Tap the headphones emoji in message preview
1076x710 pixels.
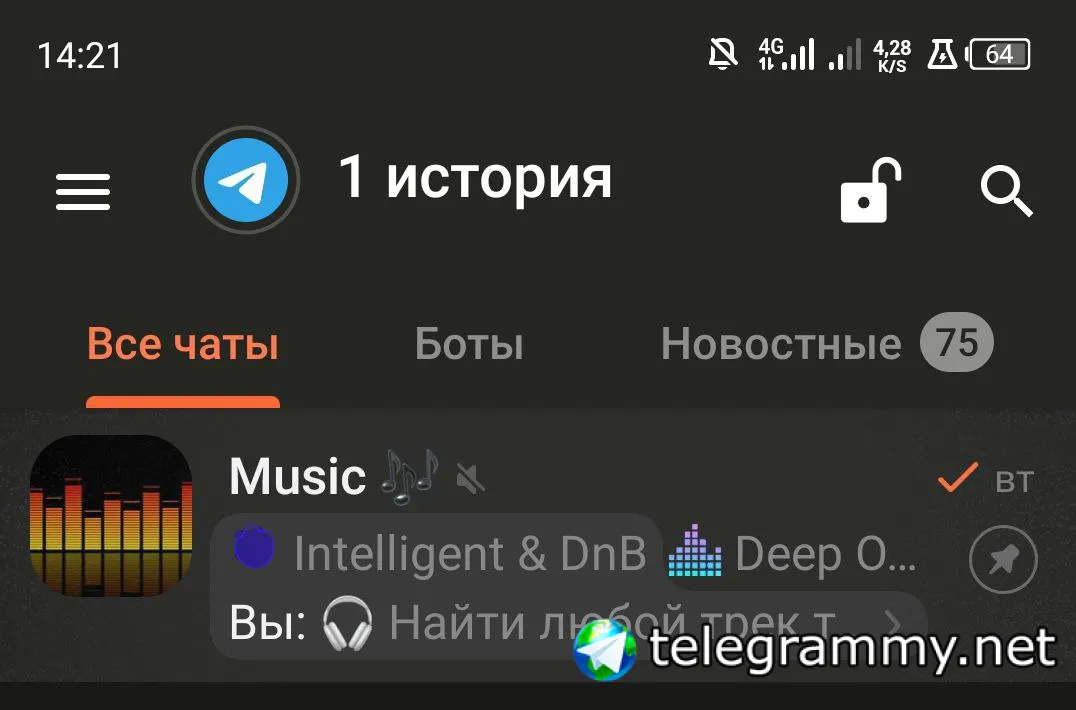tap(348, 623)
